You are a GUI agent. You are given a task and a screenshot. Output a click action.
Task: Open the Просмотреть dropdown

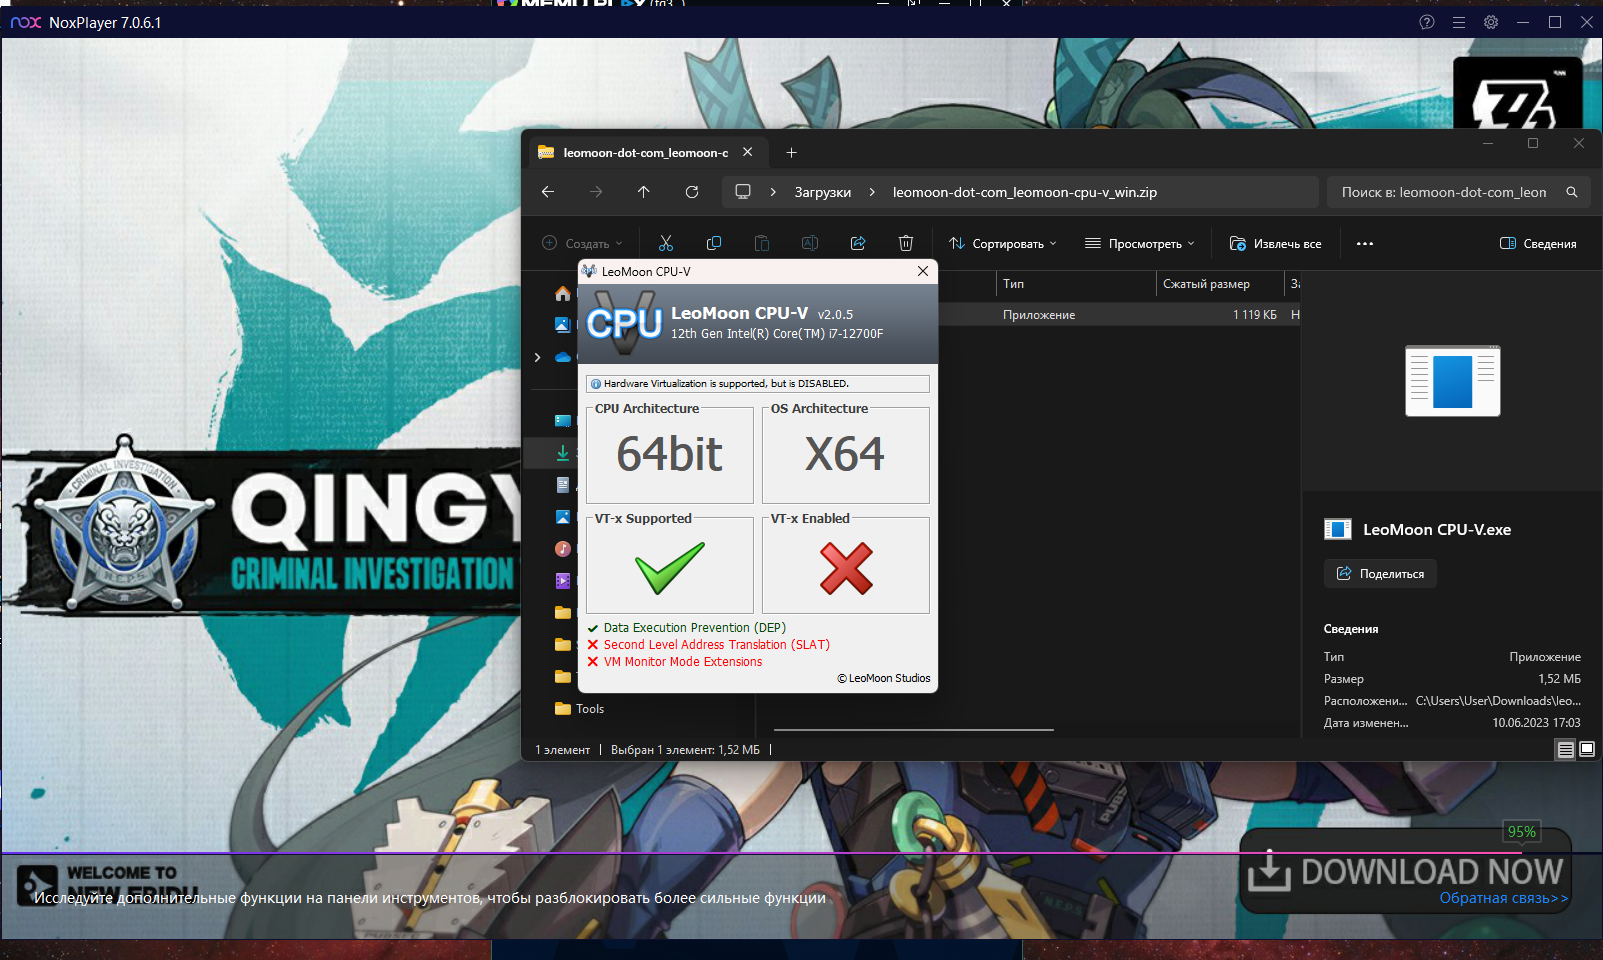coord(1140,243)
